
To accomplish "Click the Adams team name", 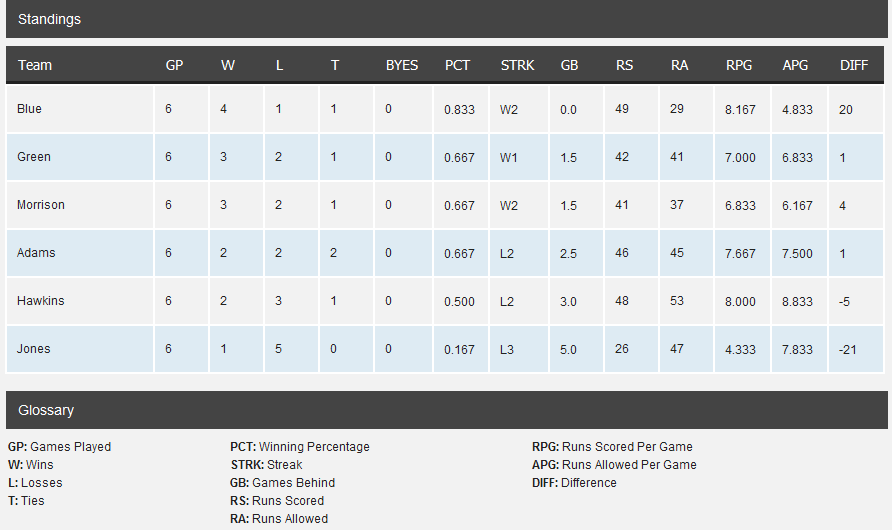I will (x=36, y=252).
